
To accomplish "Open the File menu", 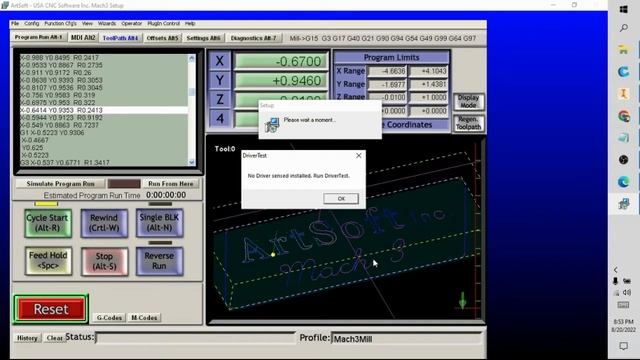I will pyautogui.click(x=15, y=24).
